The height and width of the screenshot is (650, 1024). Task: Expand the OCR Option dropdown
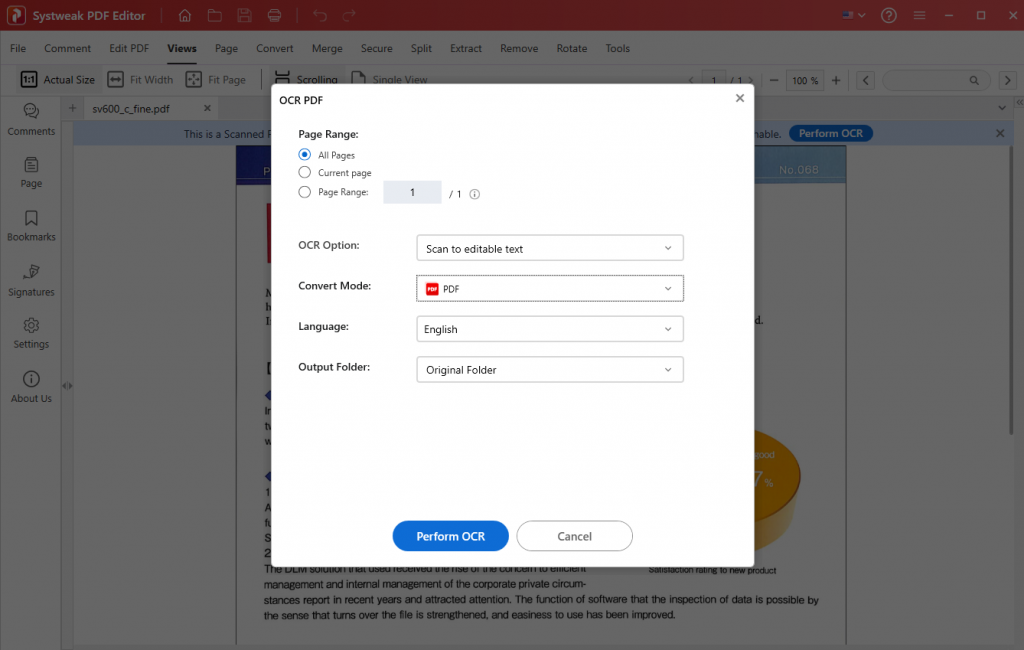[x=549, y=248]
